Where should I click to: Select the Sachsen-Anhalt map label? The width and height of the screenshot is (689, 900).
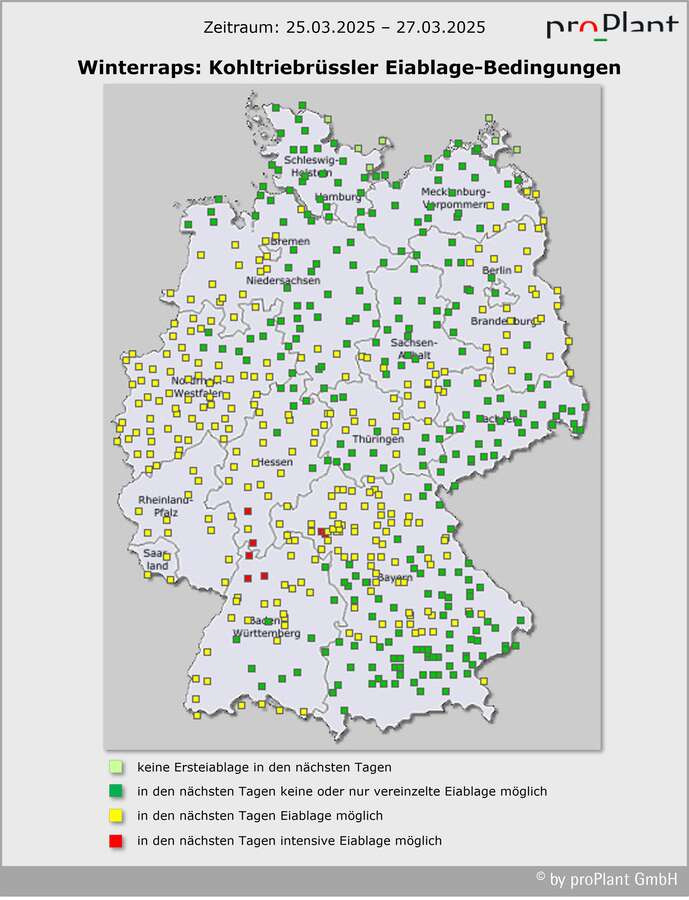(410, 349)
